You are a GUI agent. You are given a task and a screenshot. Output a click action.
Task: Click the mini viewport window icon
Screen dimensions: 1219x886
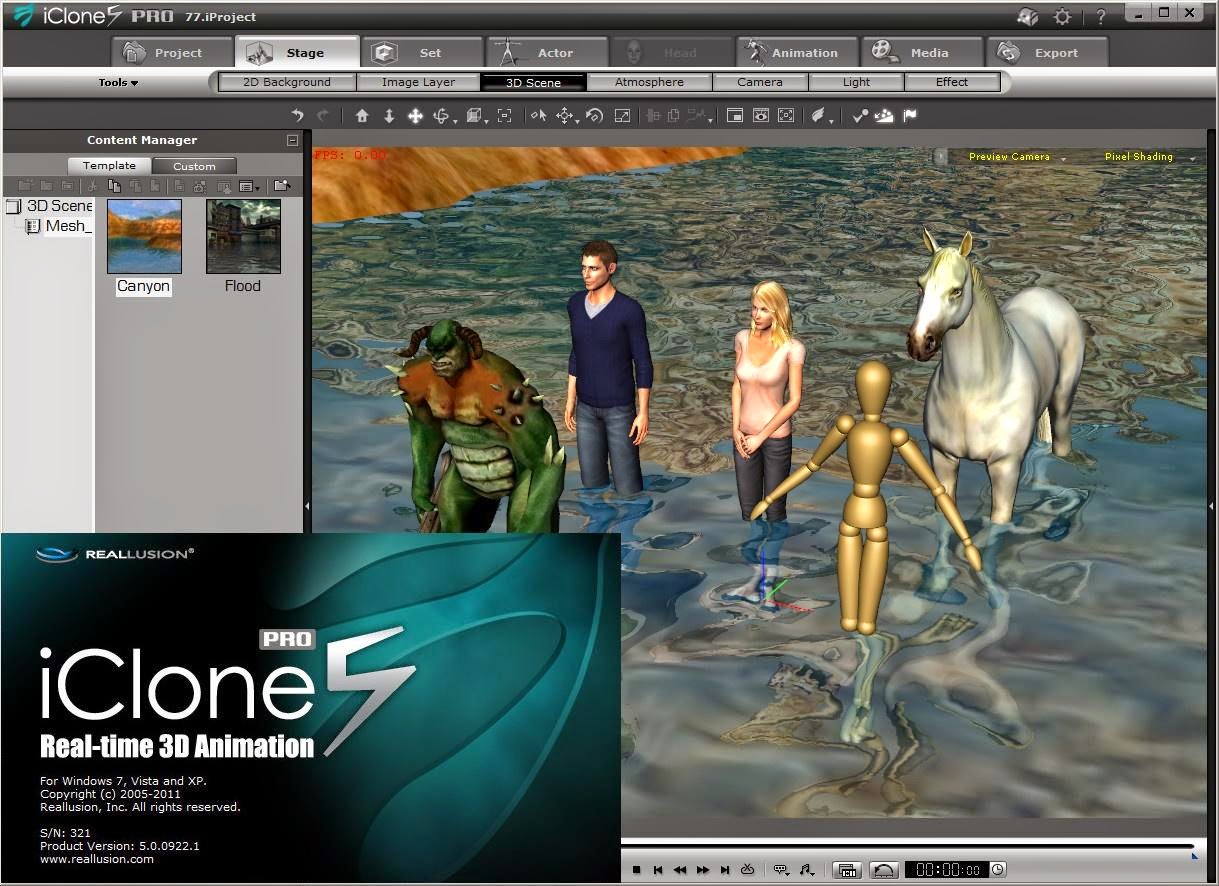(735, 116)
